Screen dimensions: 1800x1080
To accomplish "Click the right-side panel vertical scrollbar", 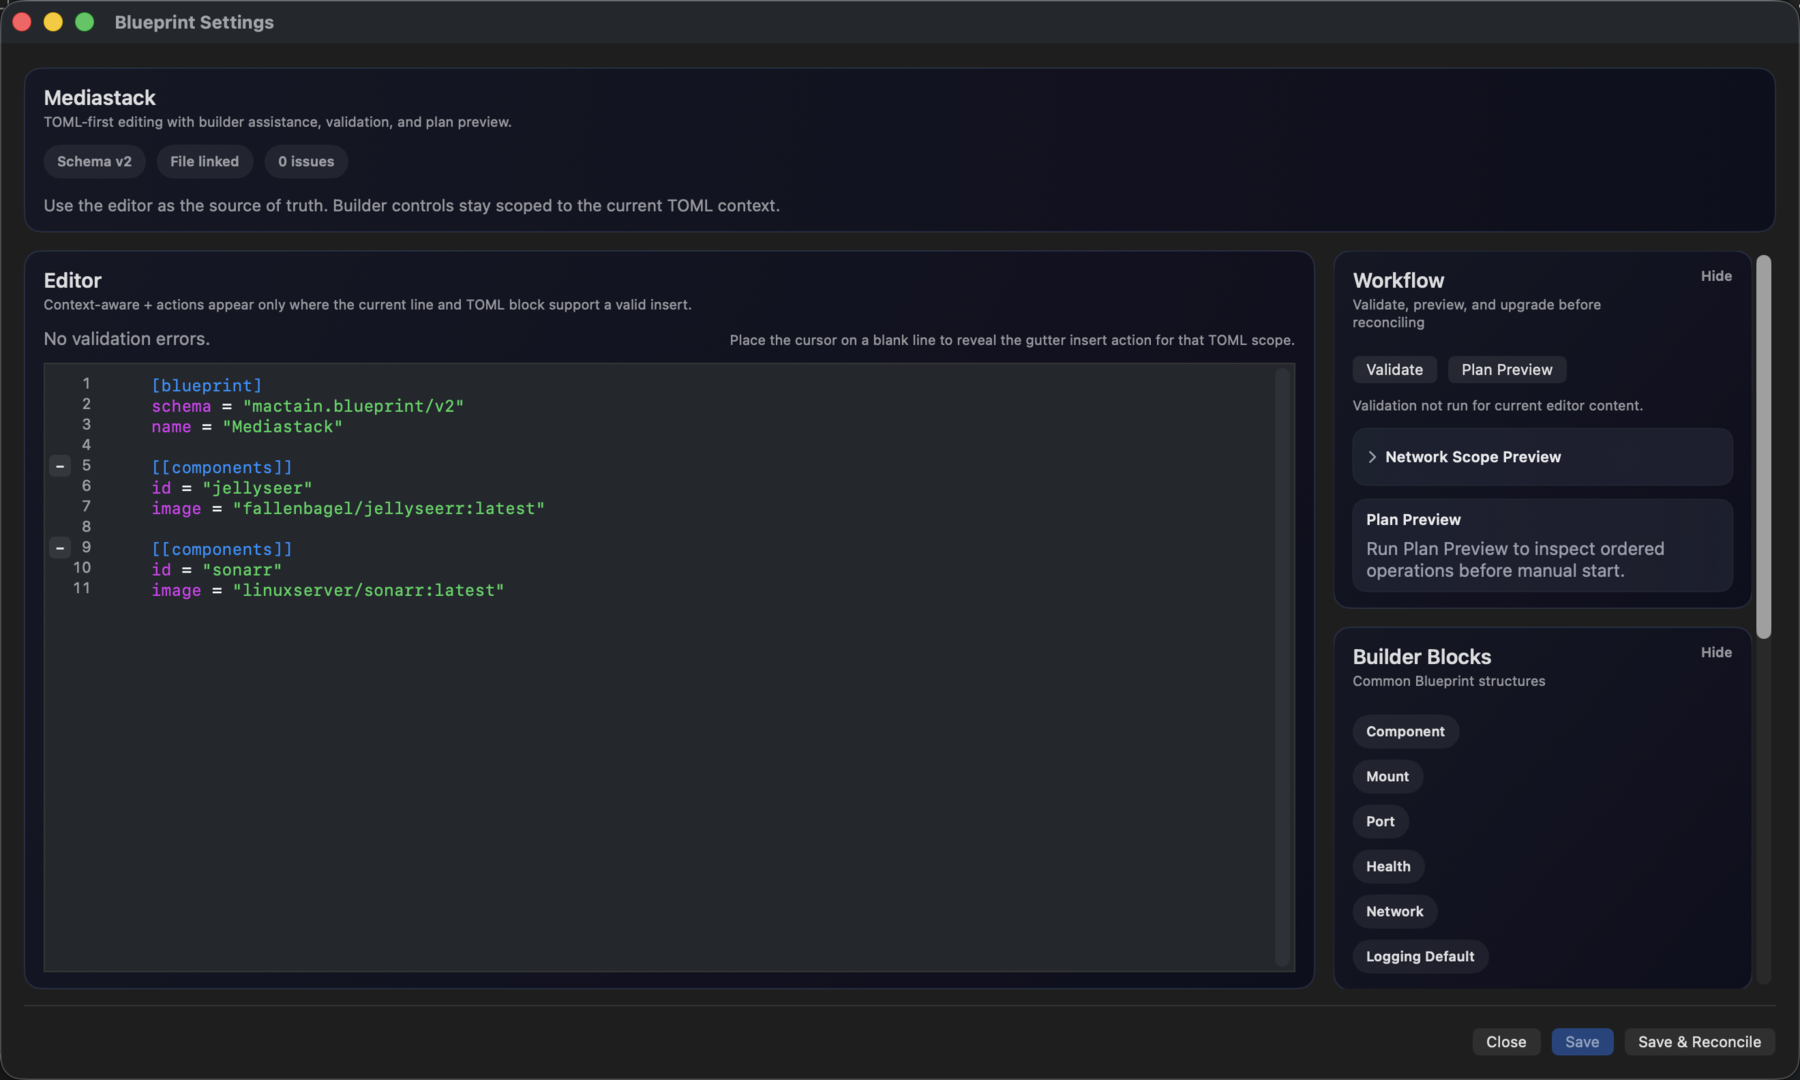I will 1763,447.
